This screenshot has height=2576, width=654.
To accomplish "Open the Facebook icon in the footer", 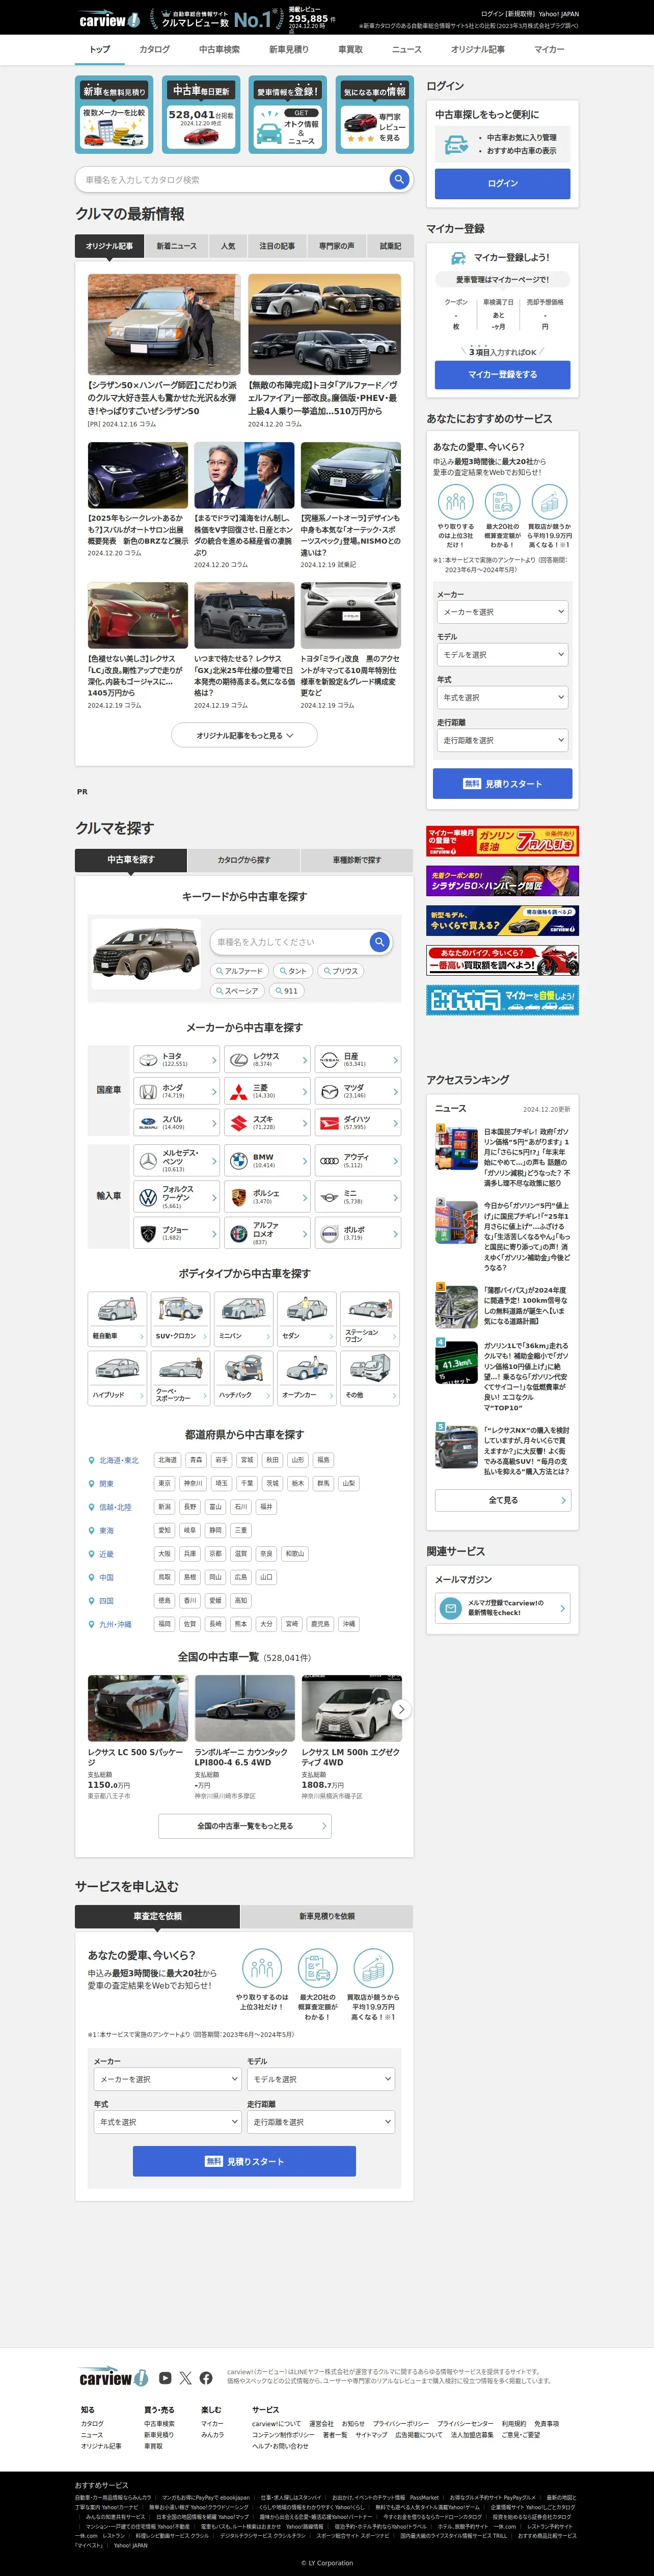I will pos(206,2378).
